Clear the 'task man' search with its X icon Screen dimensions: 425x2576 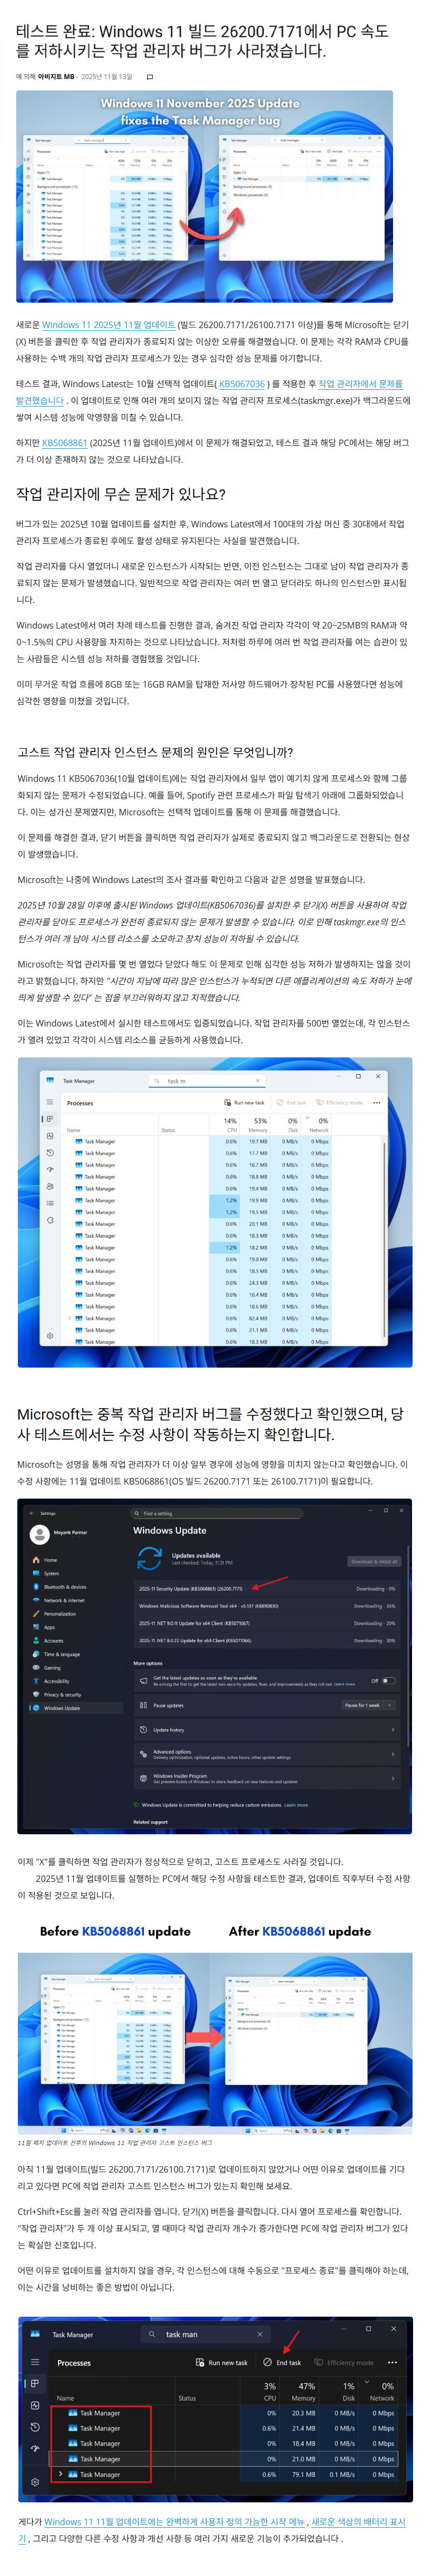[x=259, y=2334]
